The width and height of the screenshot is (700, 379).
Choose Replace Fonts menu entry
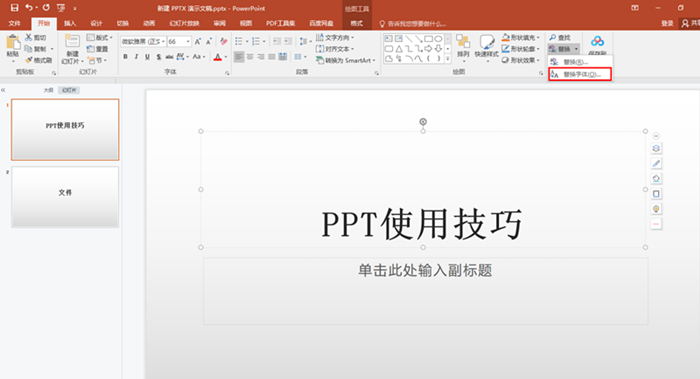(x=580, y=74)
